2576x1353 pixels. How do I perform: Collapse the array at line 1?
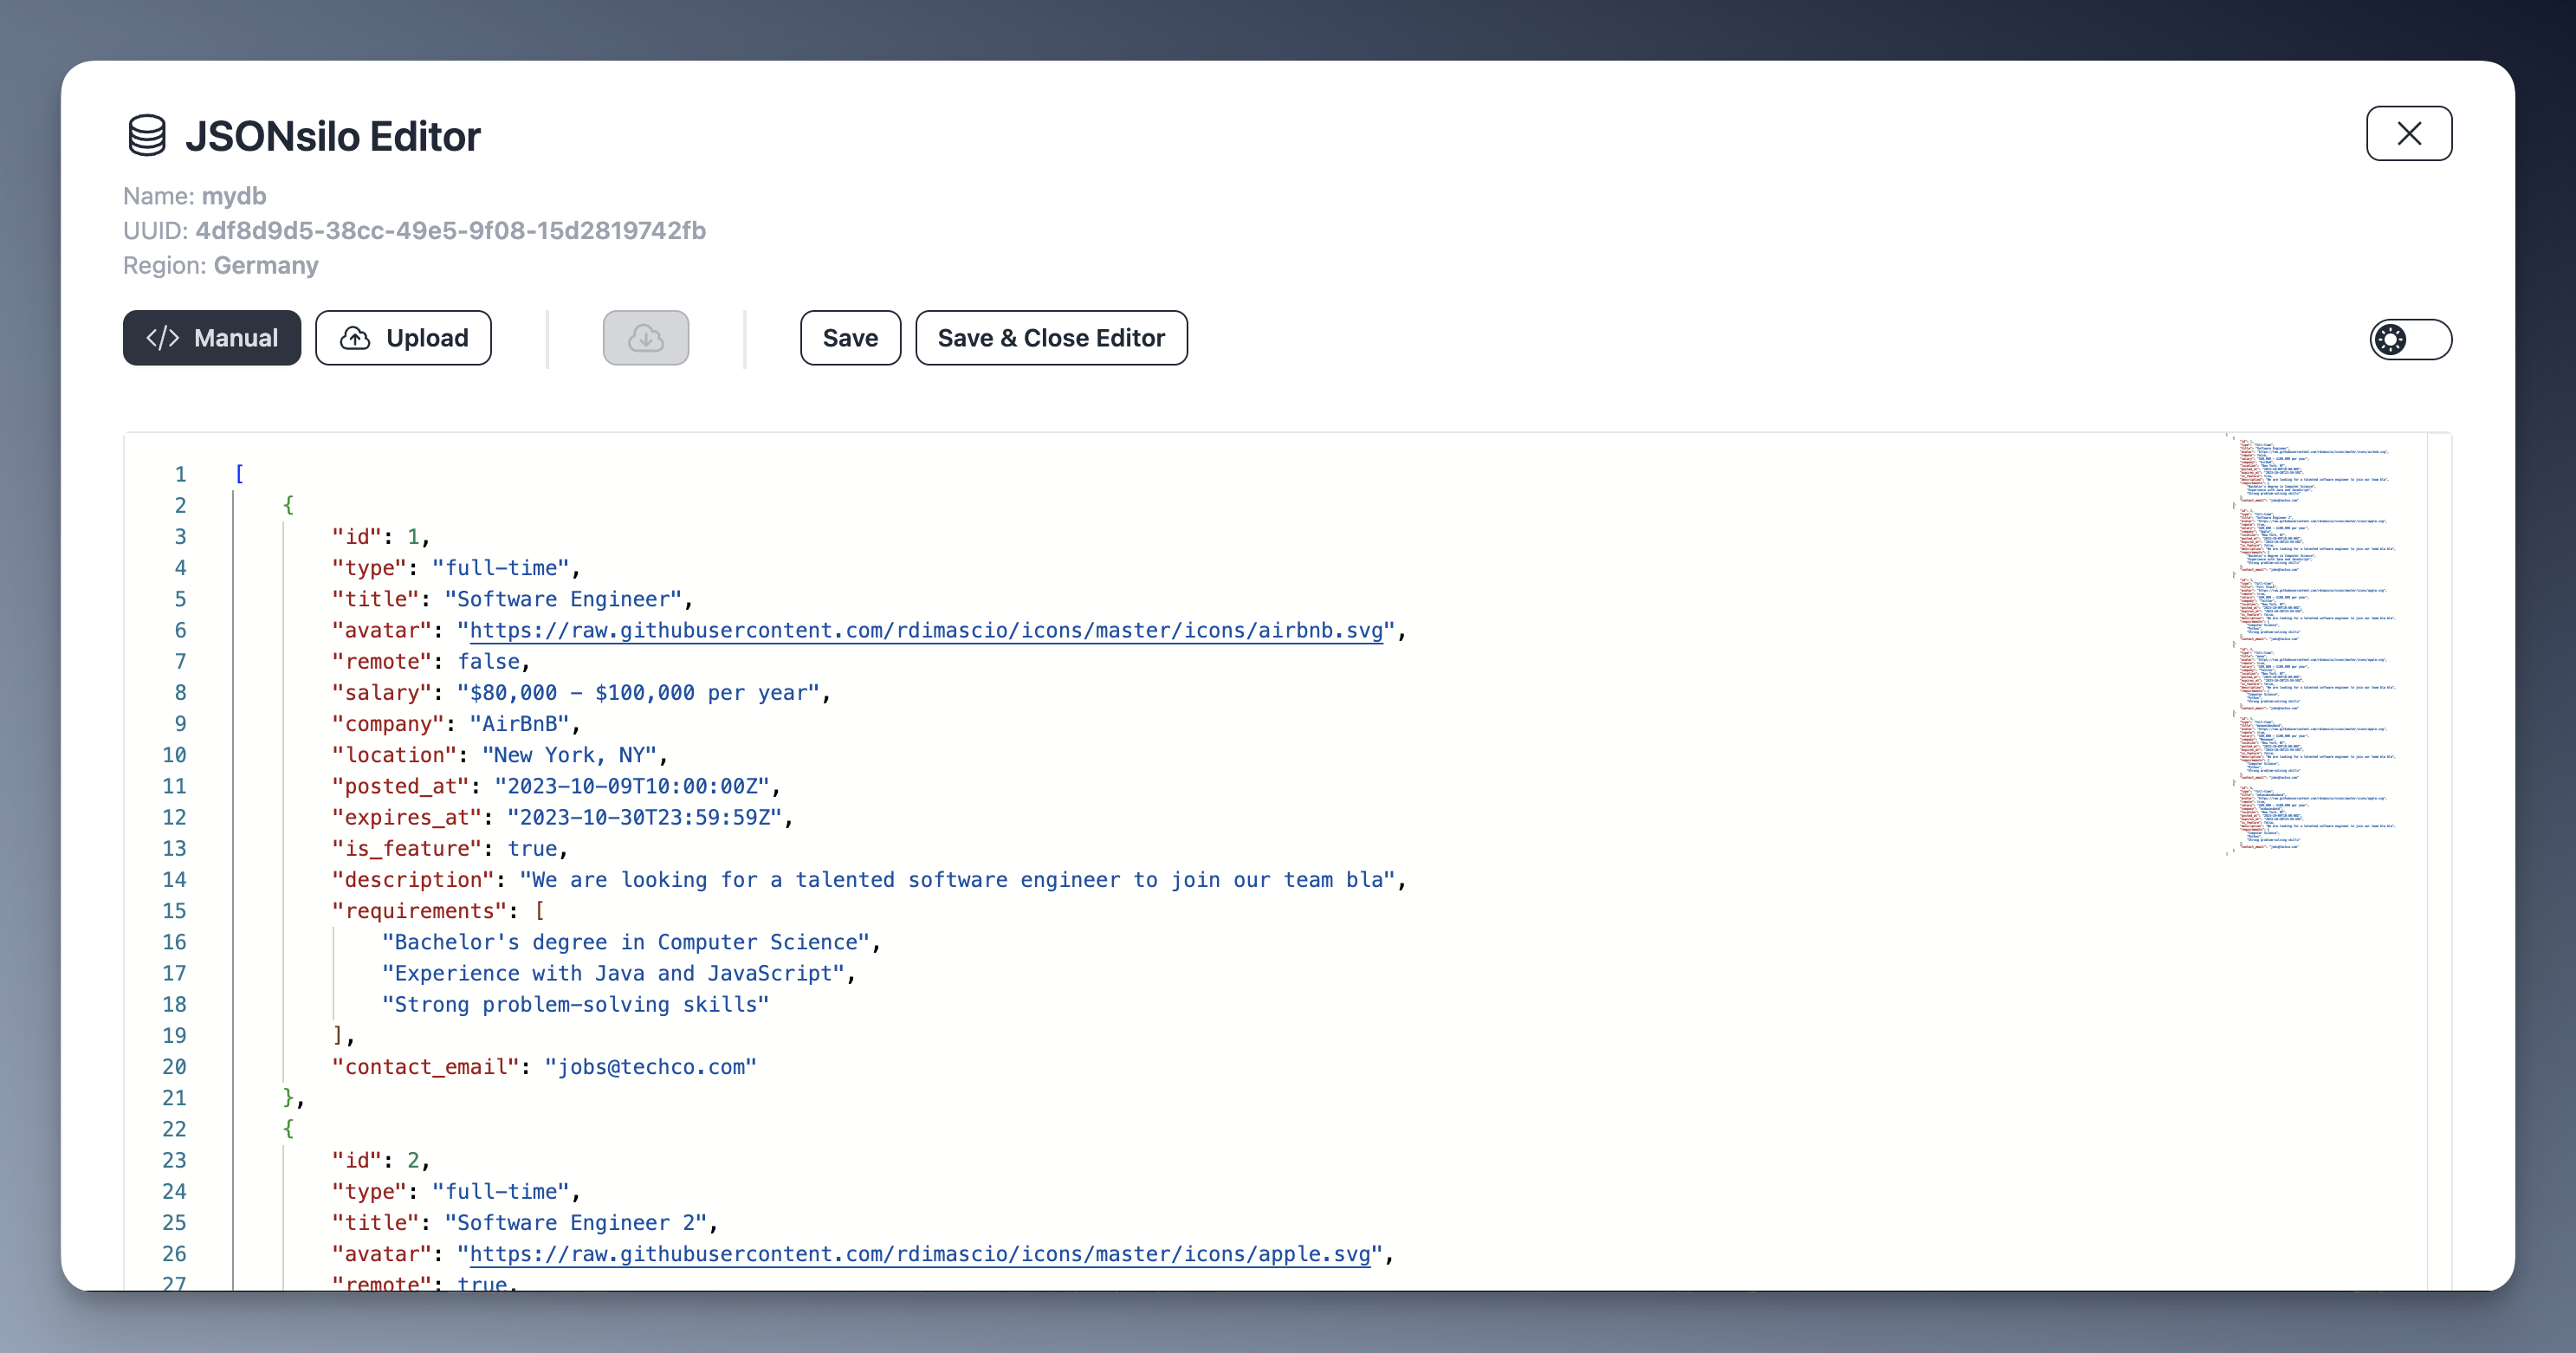coord(212,474)
